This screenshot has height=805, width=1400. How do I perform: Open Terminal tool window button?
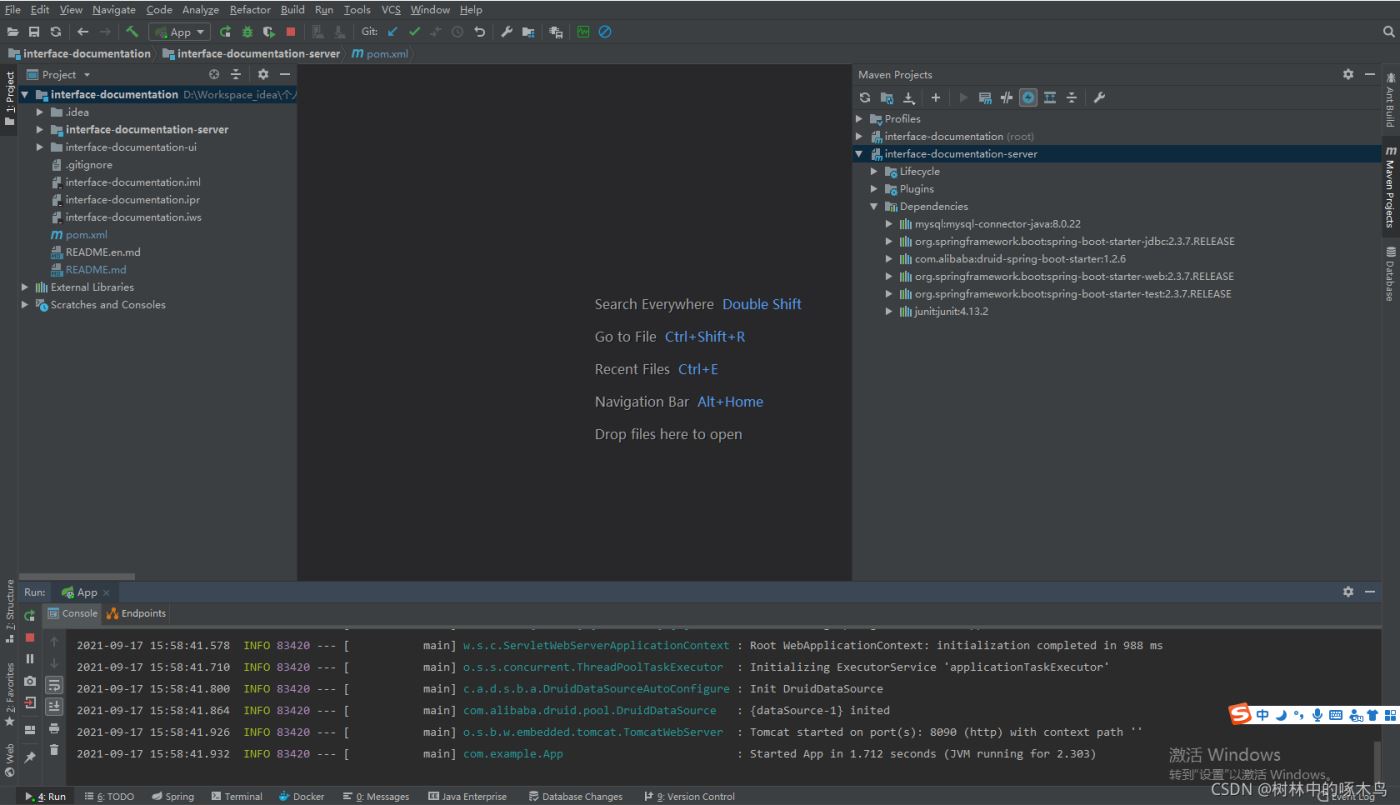237,796
